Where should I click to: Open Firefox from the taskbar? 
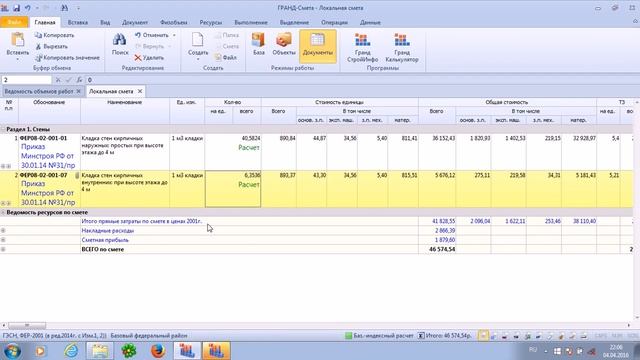[158, 351]
